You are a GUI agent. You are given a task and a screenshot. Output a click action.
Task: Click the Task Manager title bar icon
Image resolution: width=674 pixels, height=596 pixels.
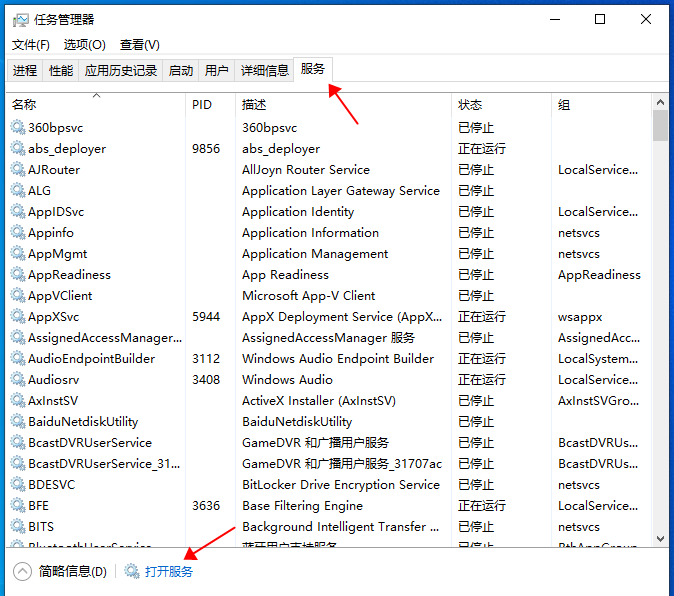click(21, 19)
